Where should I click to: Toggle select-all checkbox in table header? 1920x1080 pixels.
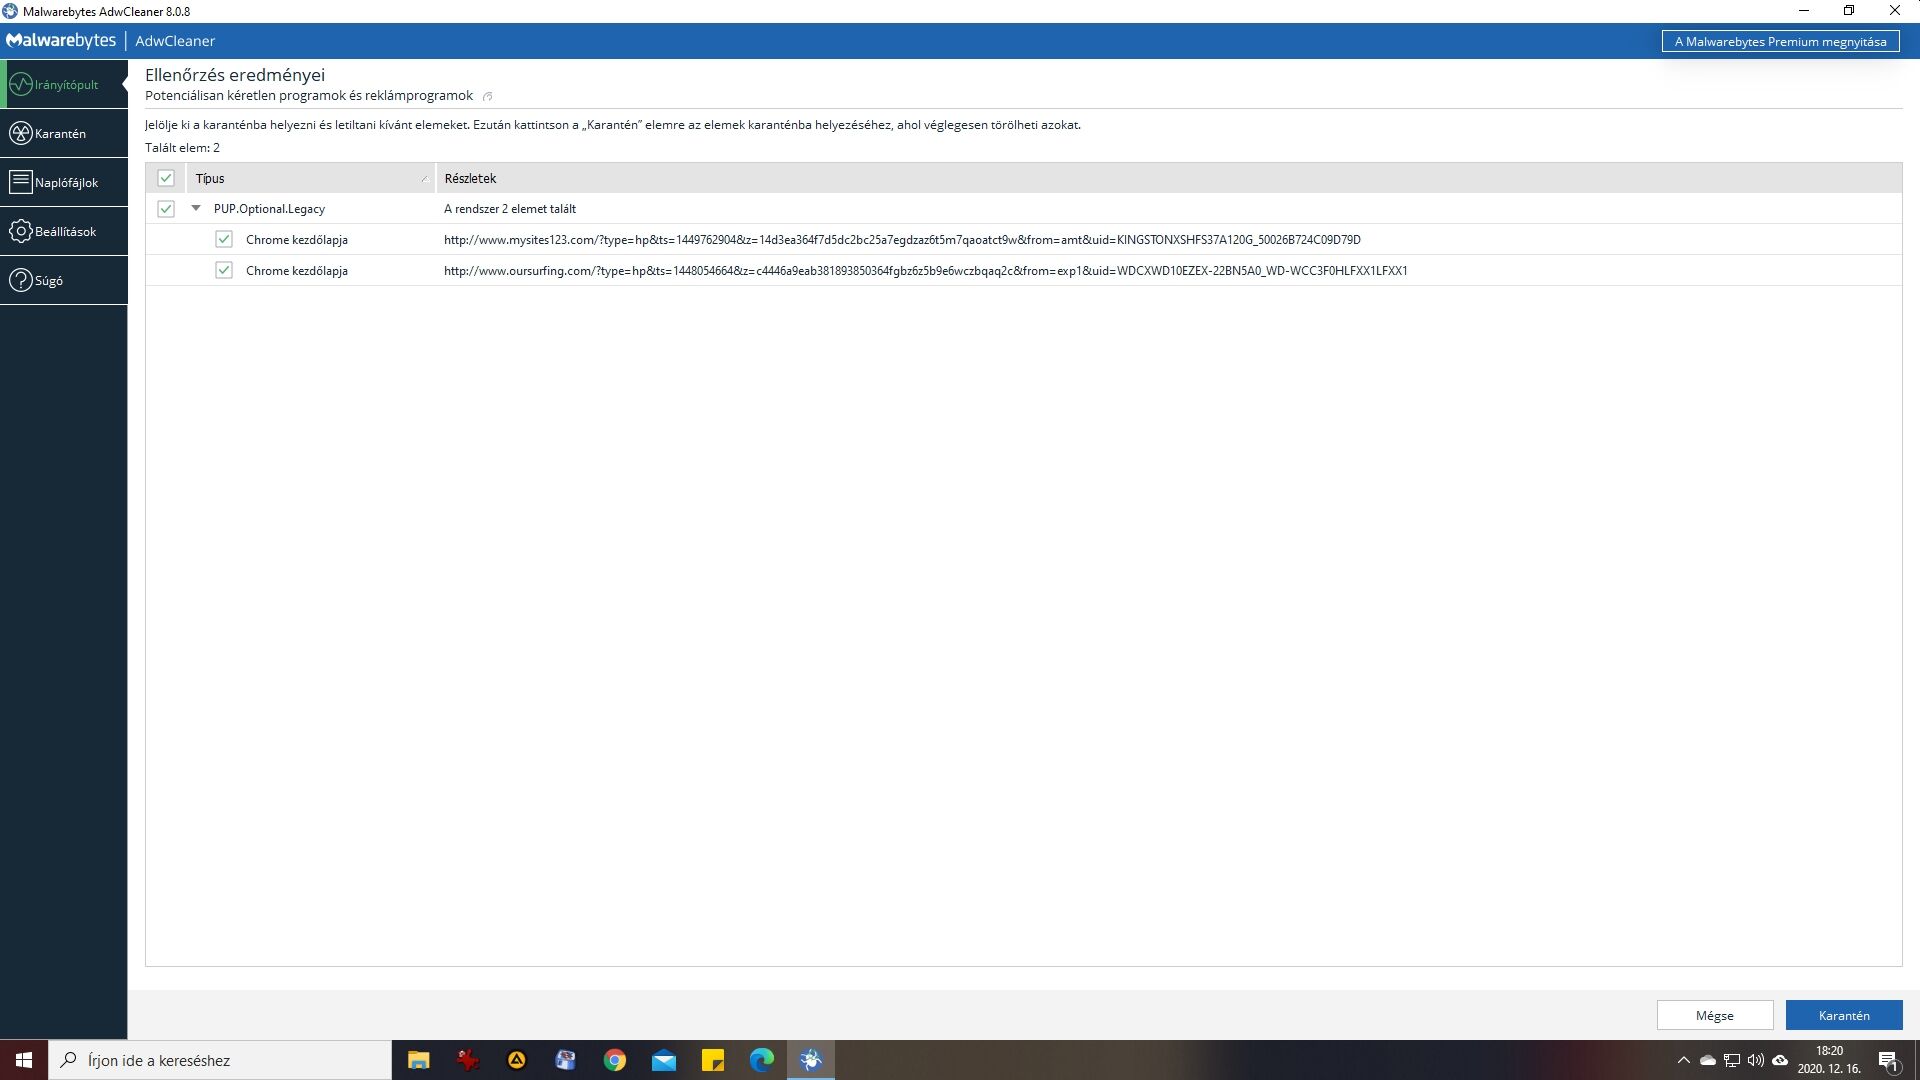166,178
